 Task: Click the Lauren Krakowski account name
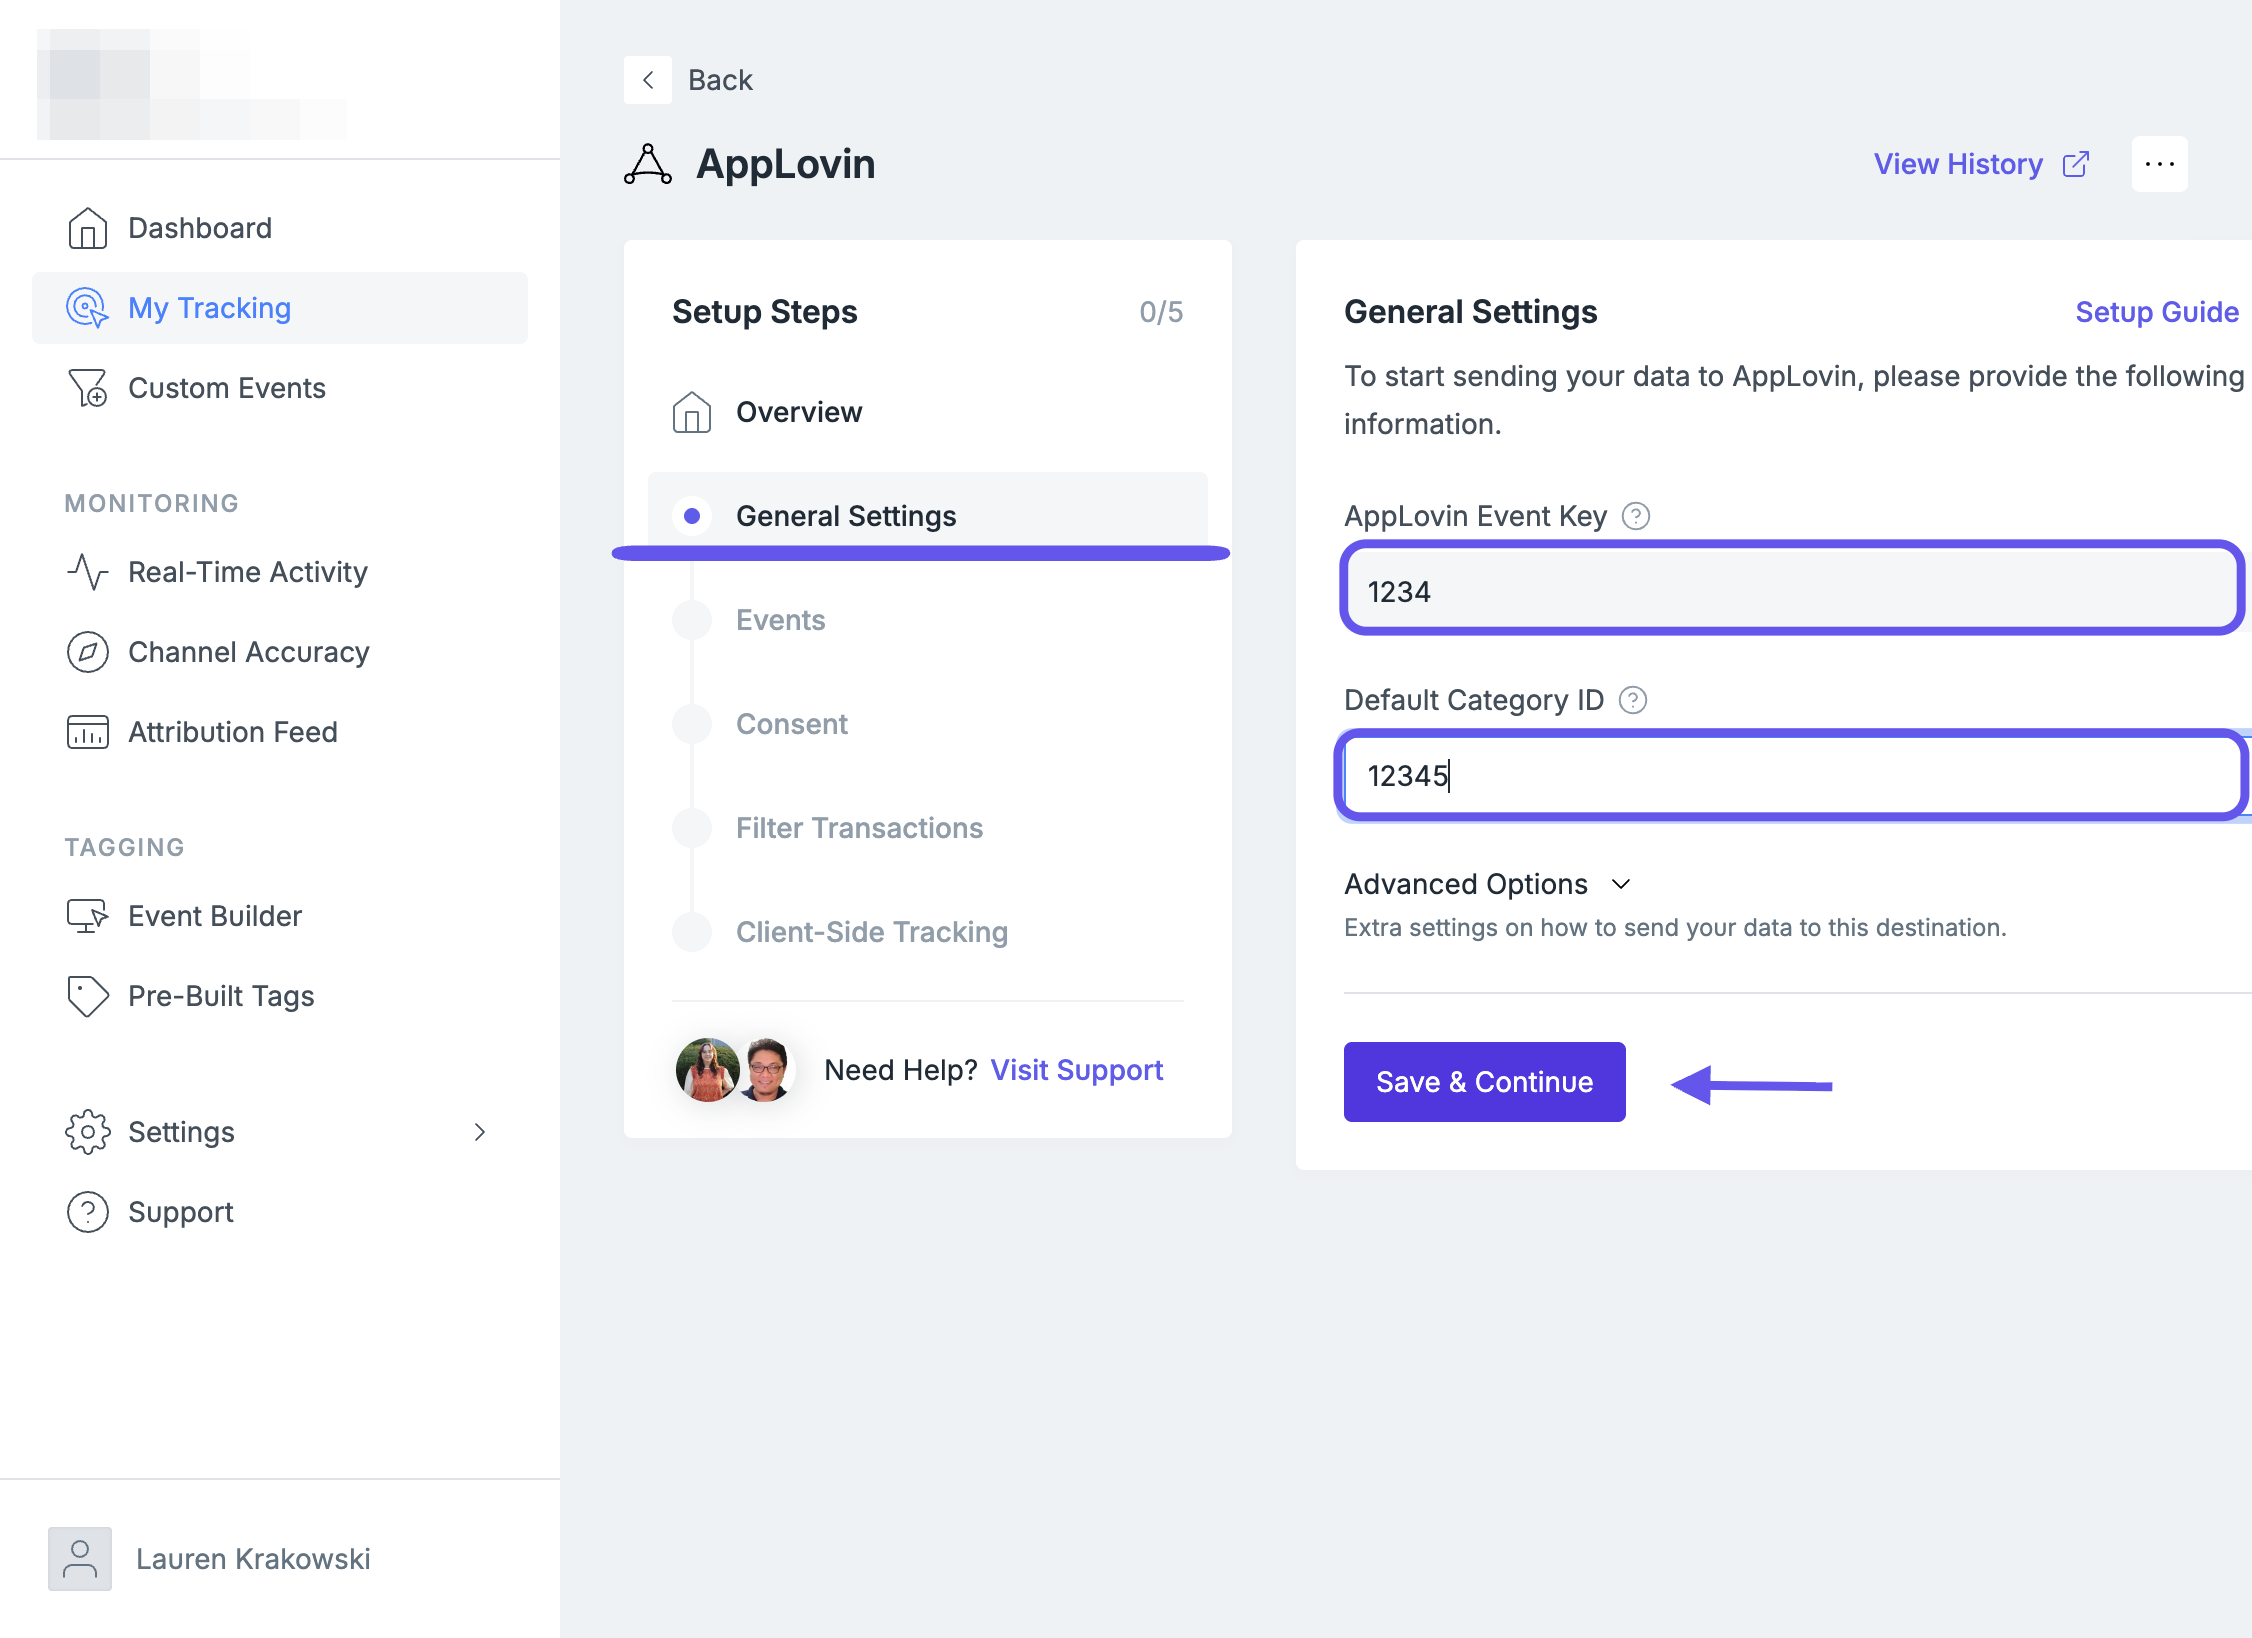point(253,1559)
